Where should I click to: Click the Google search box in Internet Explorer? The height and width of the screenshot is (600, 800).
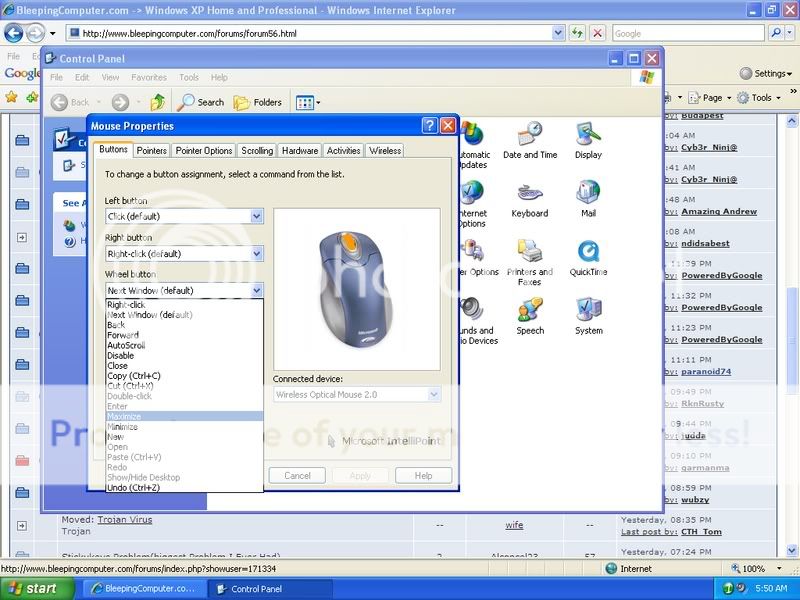688,34
